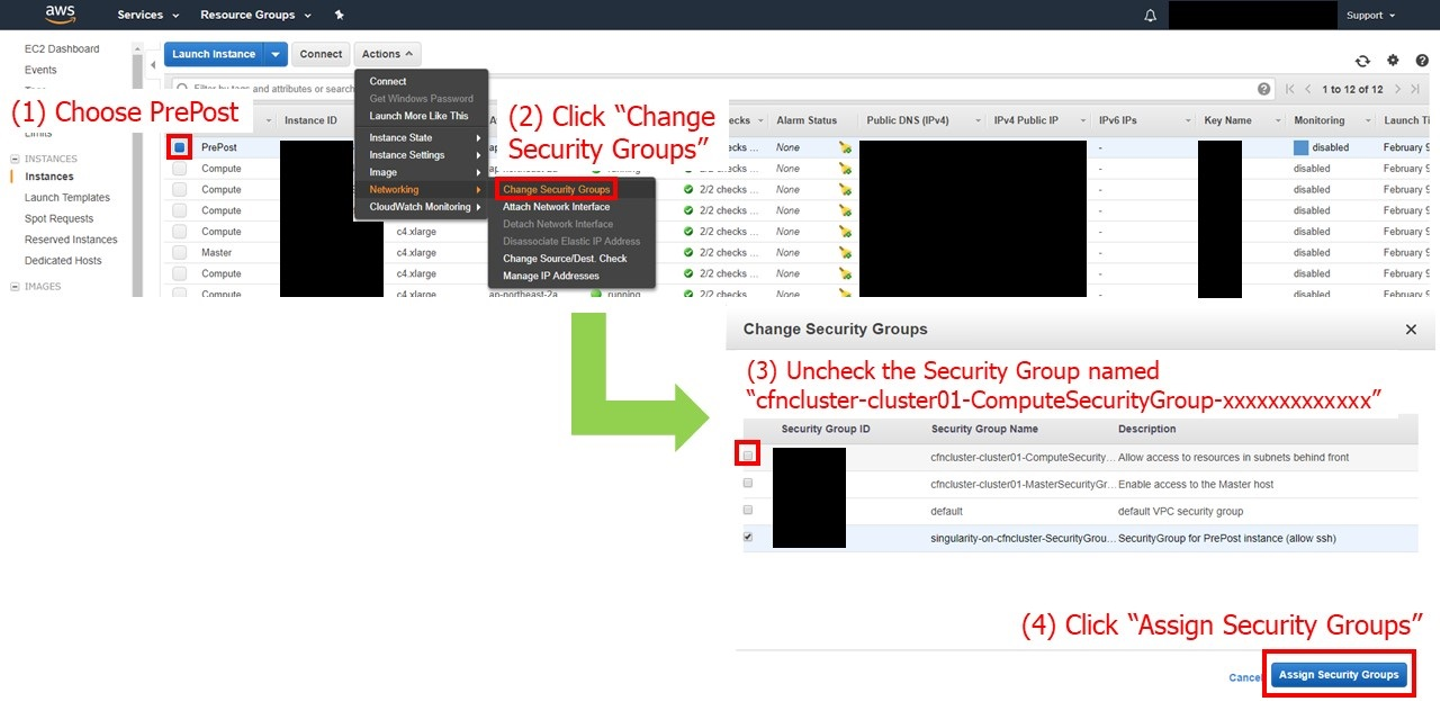This screenshot has width=1440, height=701.
Task: Click the alarm icon in the PrePost row
Action: pos(845,147)
